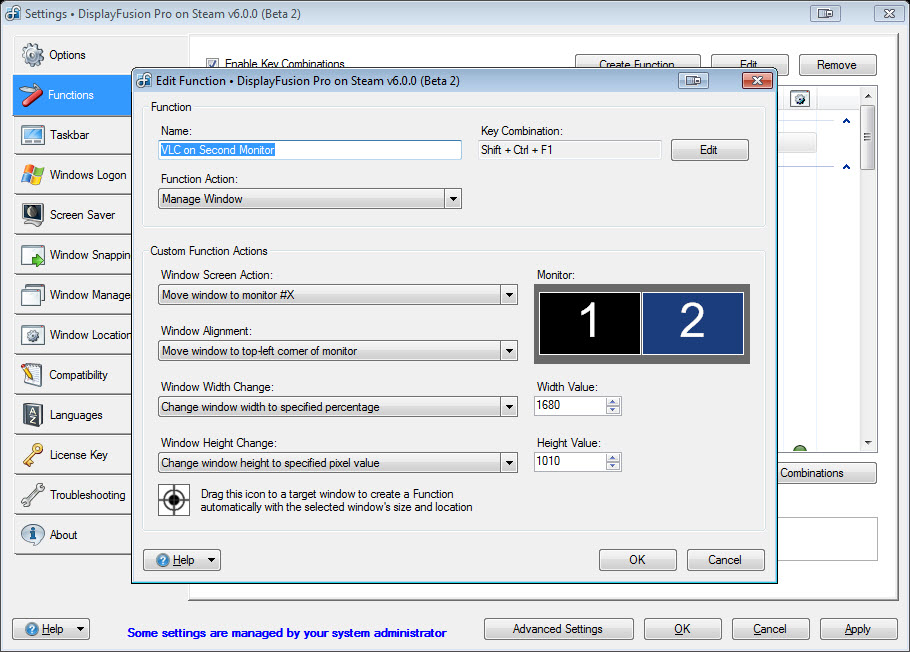910x652 pixels.
Task: Click the Windows Logon flag icon
Action: point(33,175)
